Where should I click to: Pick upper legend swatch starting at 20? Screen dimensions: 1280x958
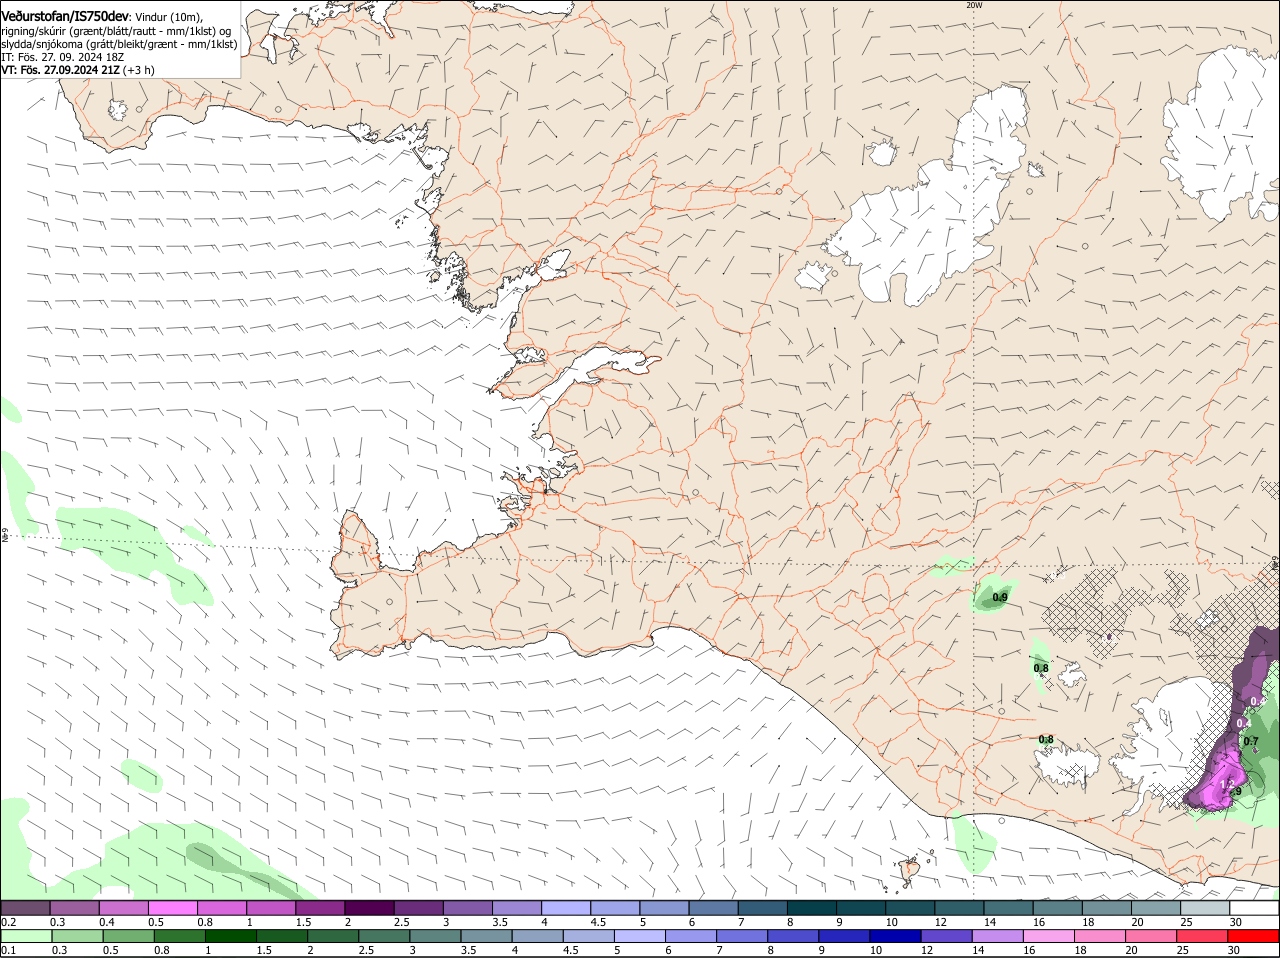[x=1155, y=907]
